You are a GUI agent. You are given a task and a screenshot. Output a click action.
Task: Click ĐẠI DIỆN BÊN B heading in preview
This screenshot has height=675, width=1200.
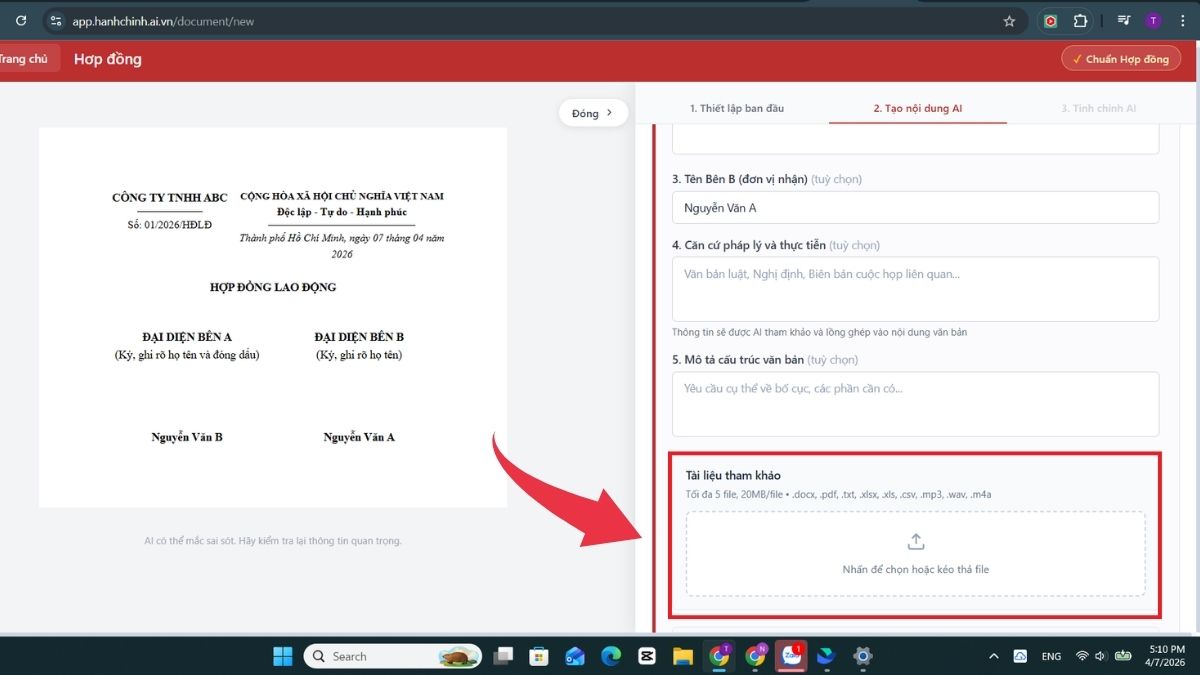pos(359,337)
